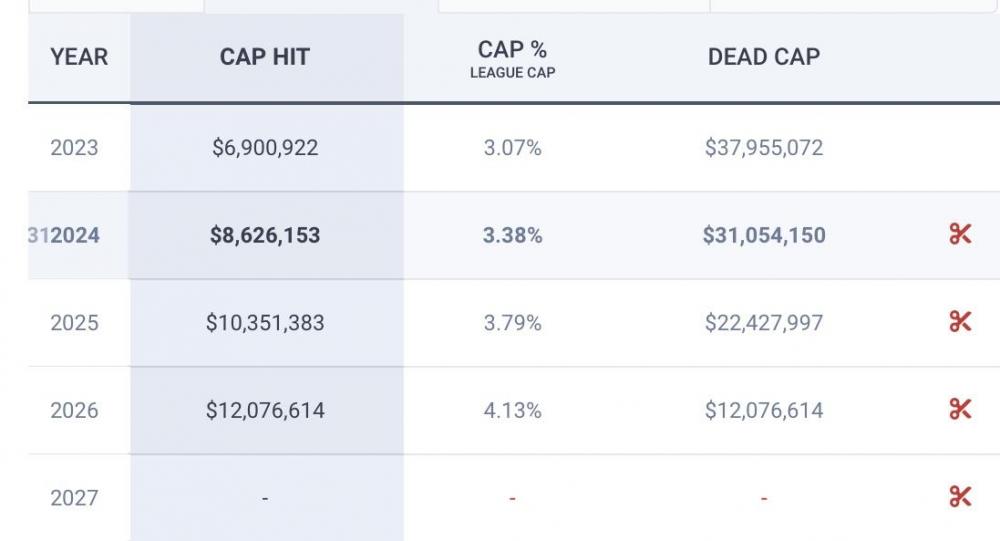
Task: Select the 2023 year row
Action: [75, 148]
